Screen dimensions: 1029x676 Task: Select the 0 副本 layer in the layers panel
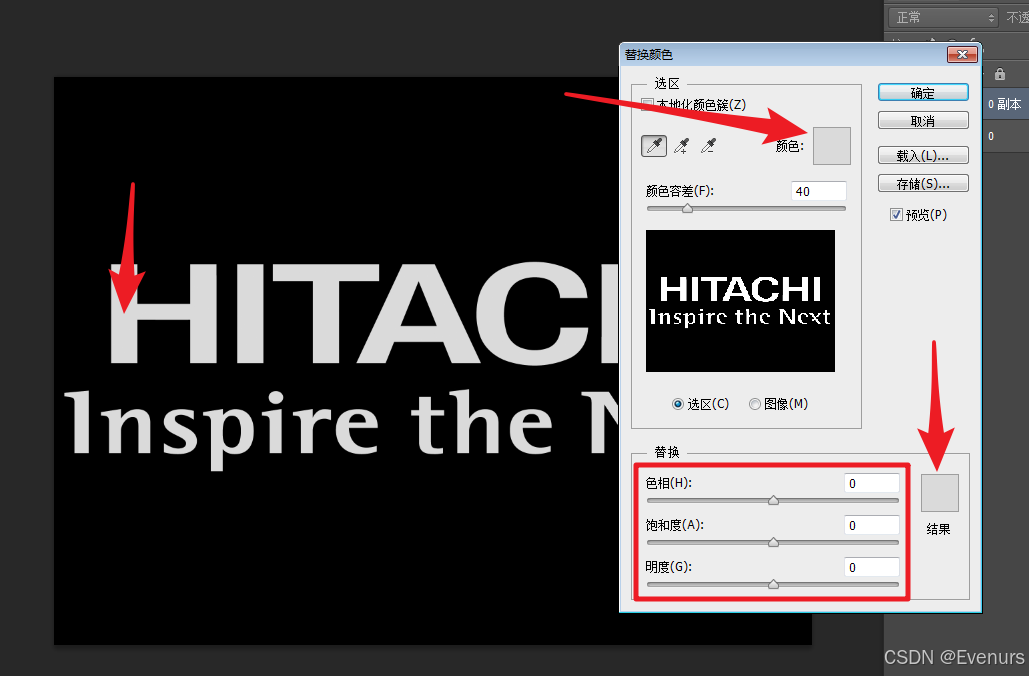[x=1005, y=104]
